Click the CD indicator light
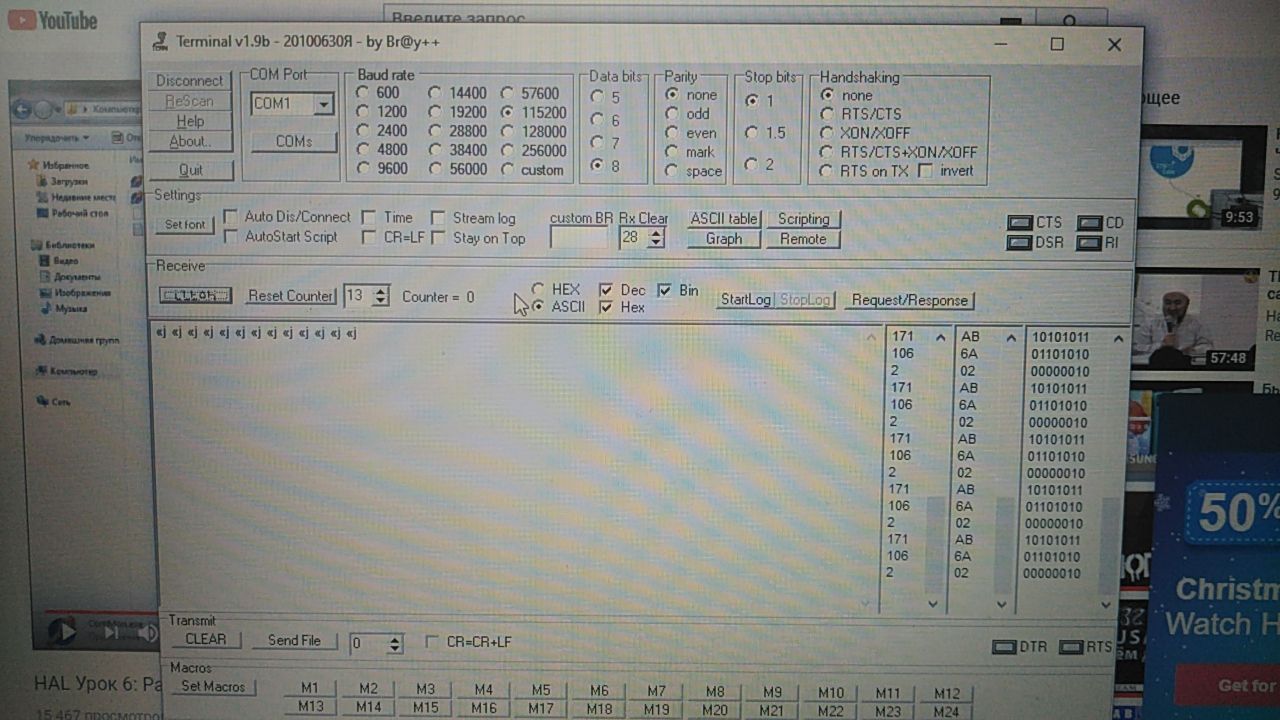 tap(1088, 223)
